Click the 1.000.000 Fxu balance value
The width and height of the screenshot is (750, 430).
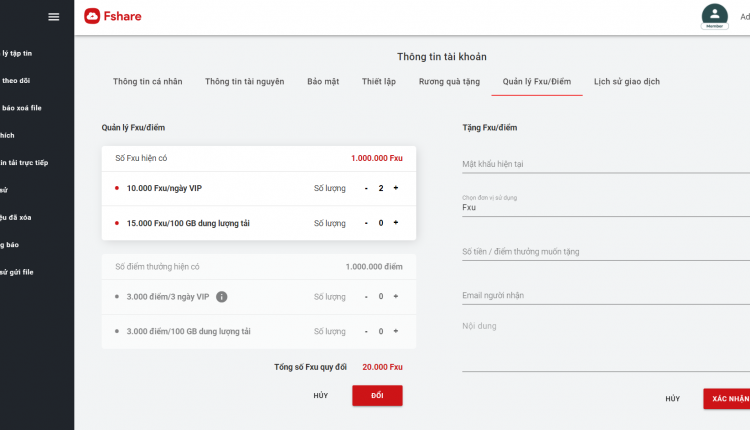(x=377, y=158)
